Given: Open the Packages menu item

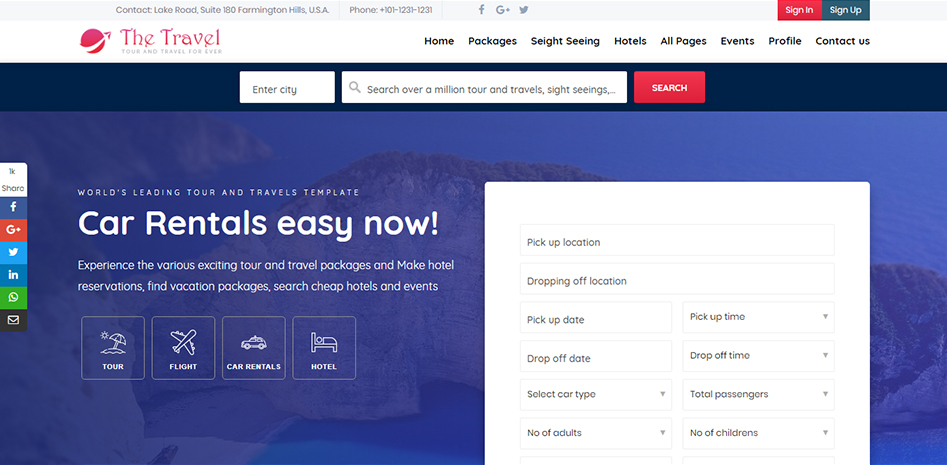Looking at the screenshot, I should pos(492,41).
